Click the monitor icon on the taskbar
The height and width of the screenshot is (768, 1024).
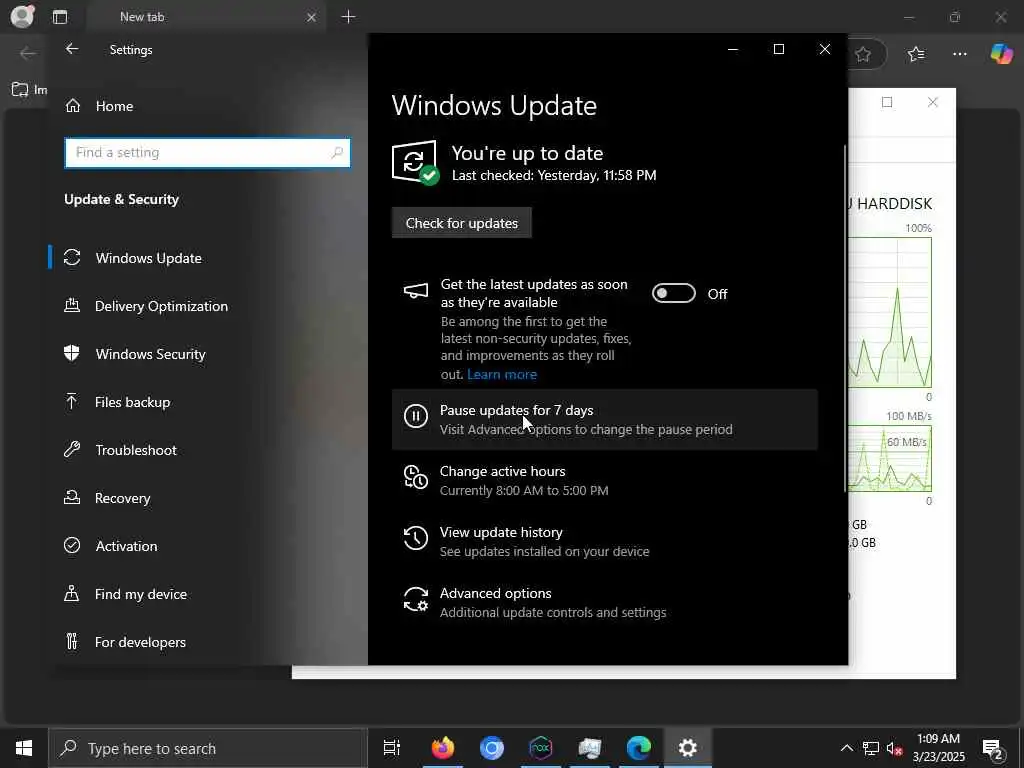point(589,748)
